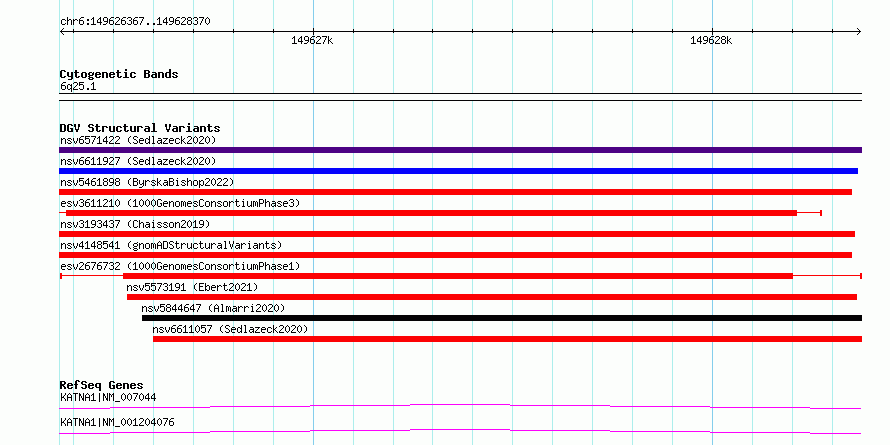Screen dimensions: 890x445
Task: Click the red bar under nsv5573191 label
Action: [x=492, y=297]
